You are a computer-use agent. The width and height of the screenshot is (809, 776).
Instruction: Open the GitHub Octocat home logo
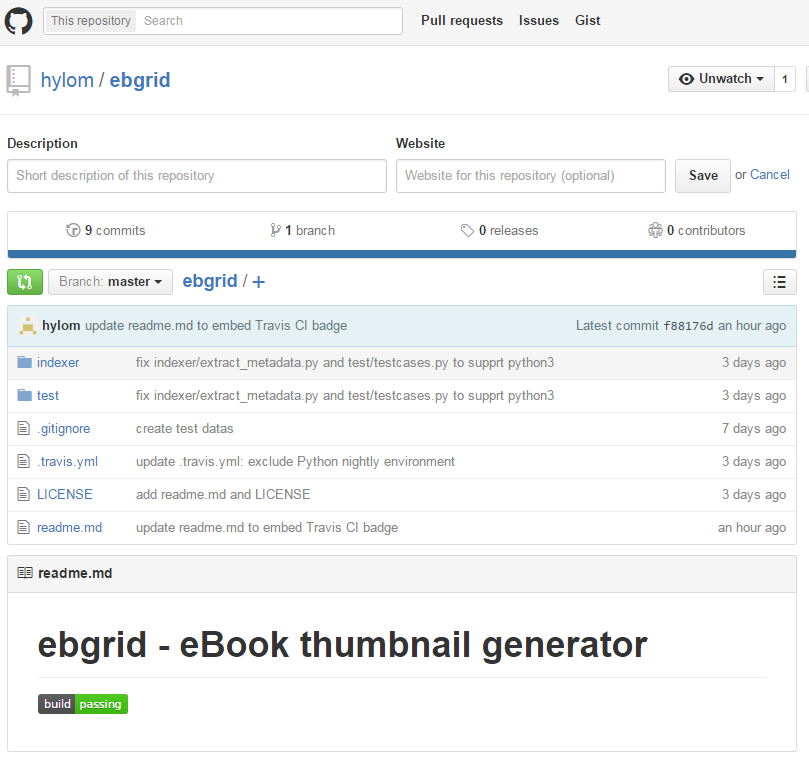[x=19, y=21]
